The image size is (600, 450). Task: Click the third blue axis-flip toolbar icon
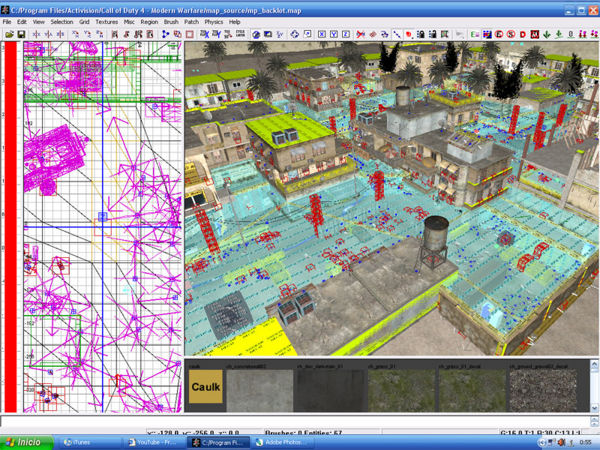point(60,34)
